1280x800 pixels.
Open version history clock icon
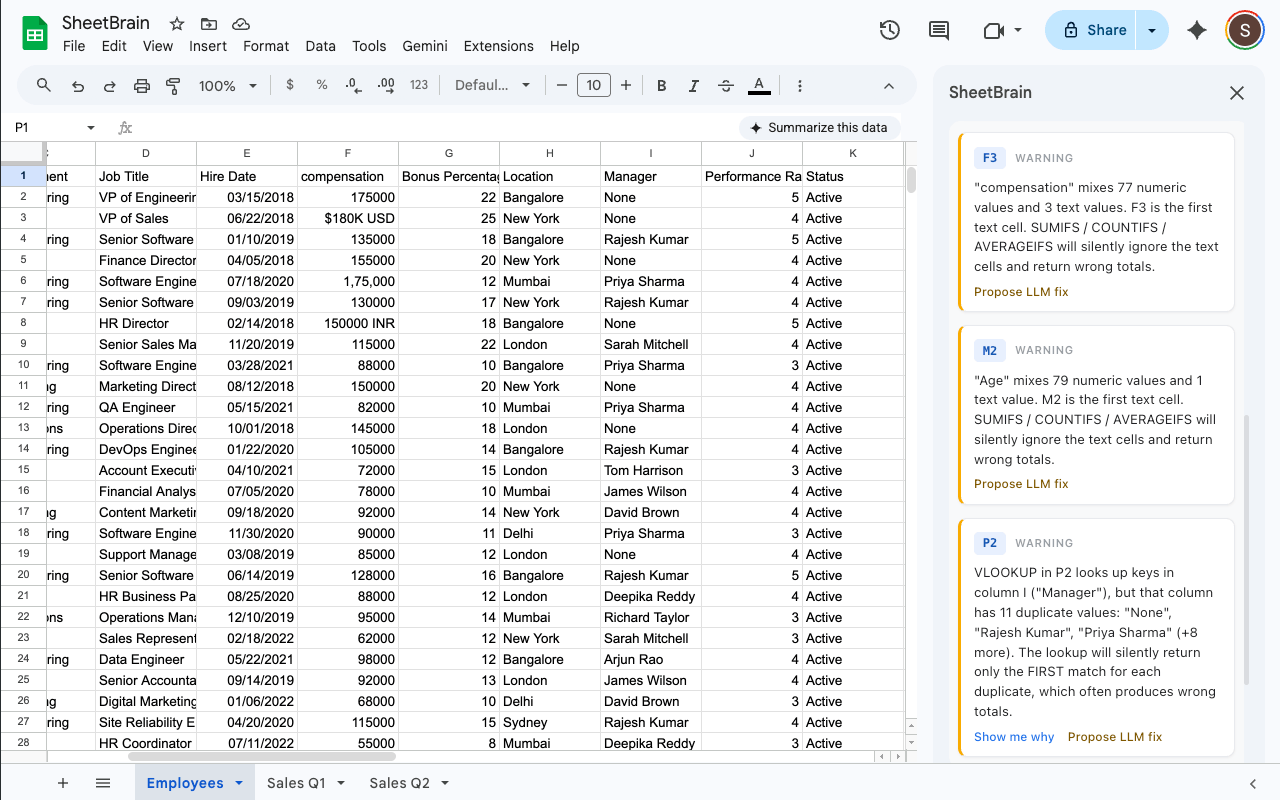click(x=889, y=30)
